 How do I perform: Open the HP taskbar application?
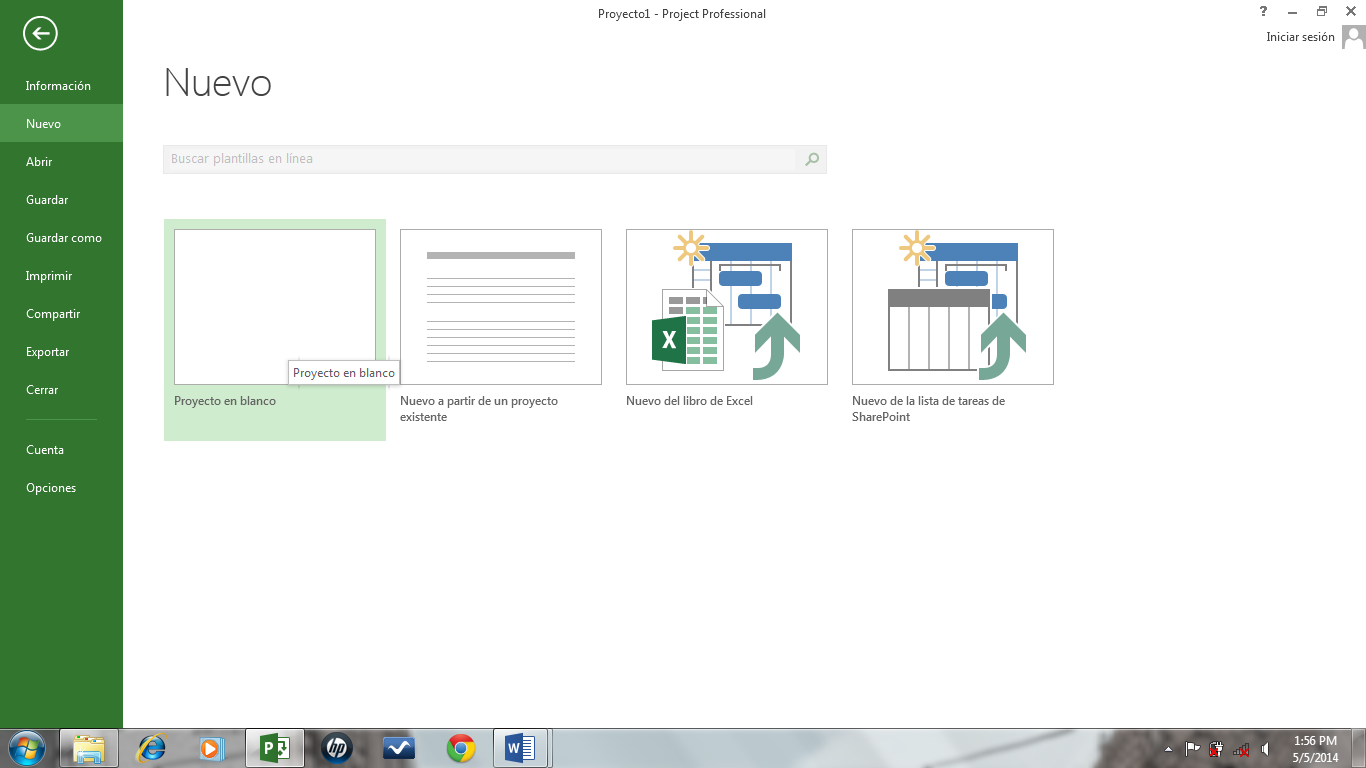(x=337, y=748)
